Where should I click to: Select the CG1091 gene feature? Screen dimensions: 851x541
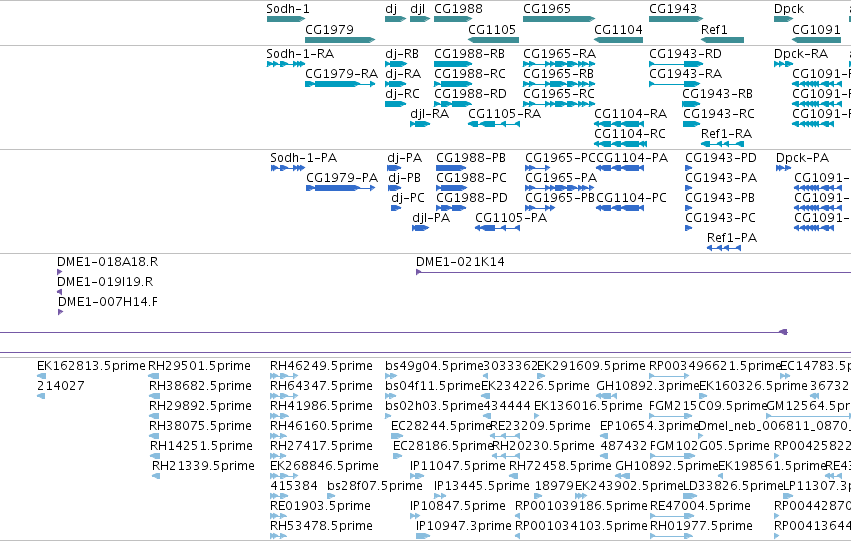coord(817,40)
